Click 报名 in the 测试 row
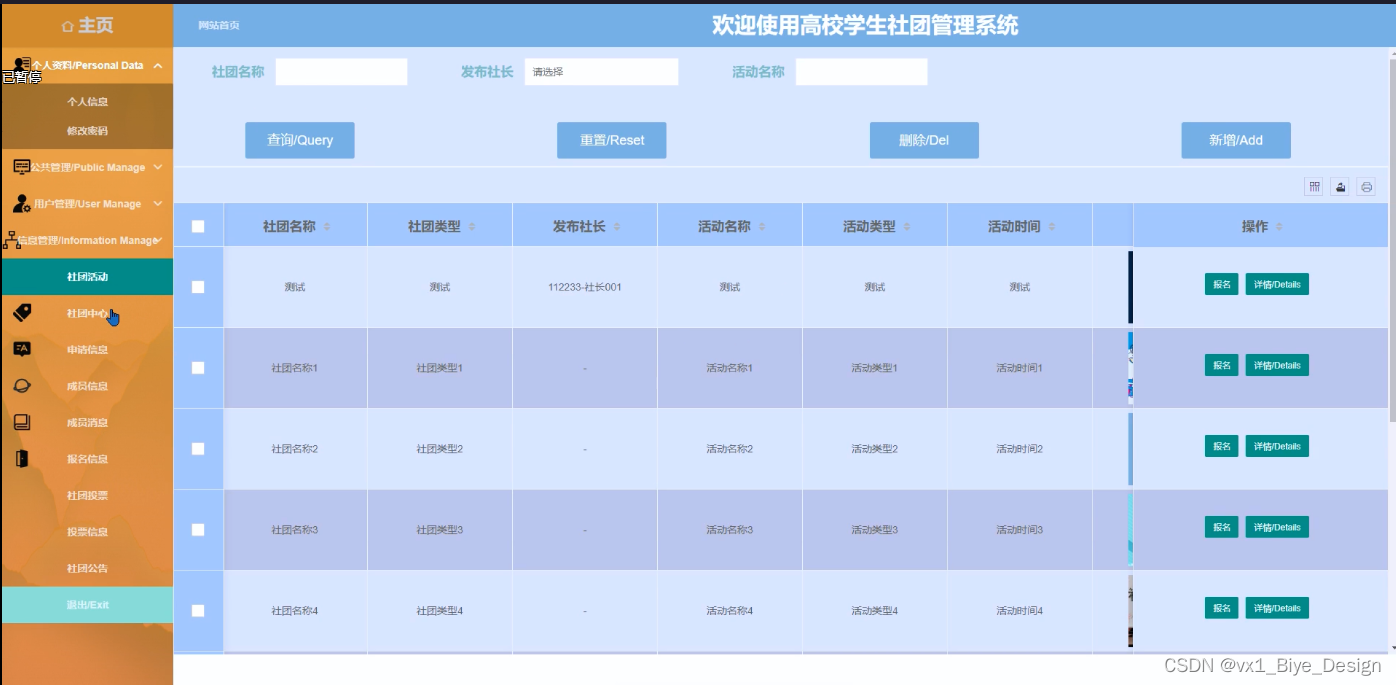The image size is (1396, 685). (1222, 285)
